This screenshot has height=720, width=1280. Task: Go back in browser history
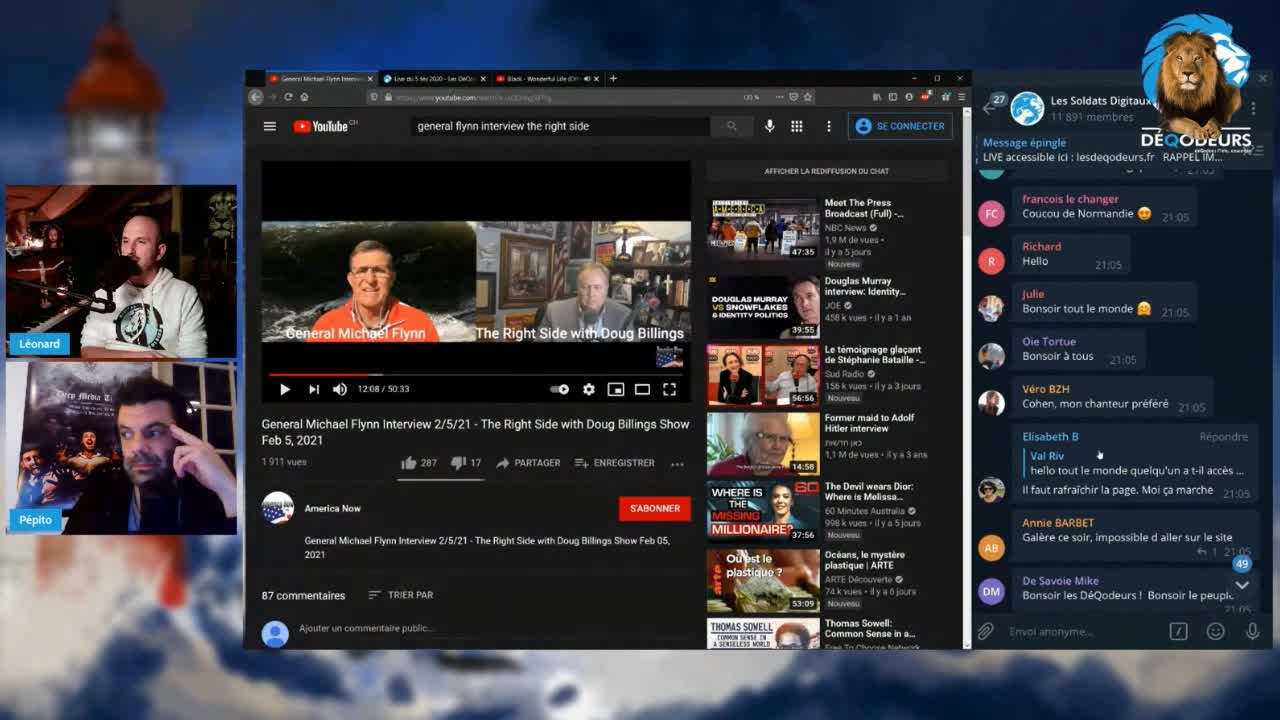tap(255, 97)
